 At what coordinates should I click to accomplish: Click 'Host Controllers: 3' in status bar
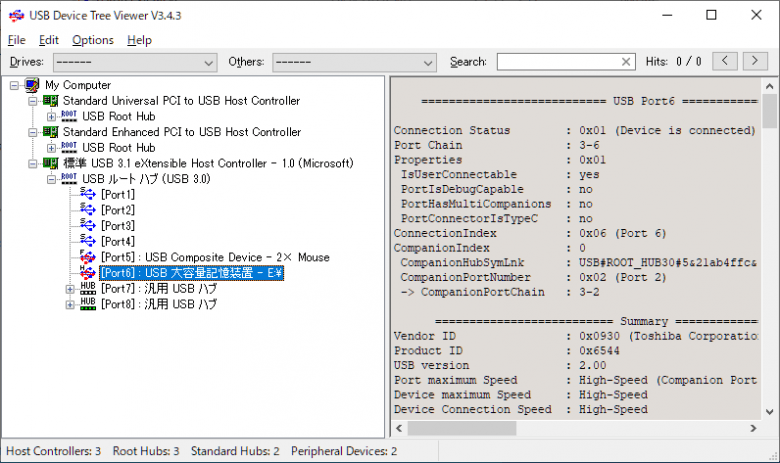54,451
